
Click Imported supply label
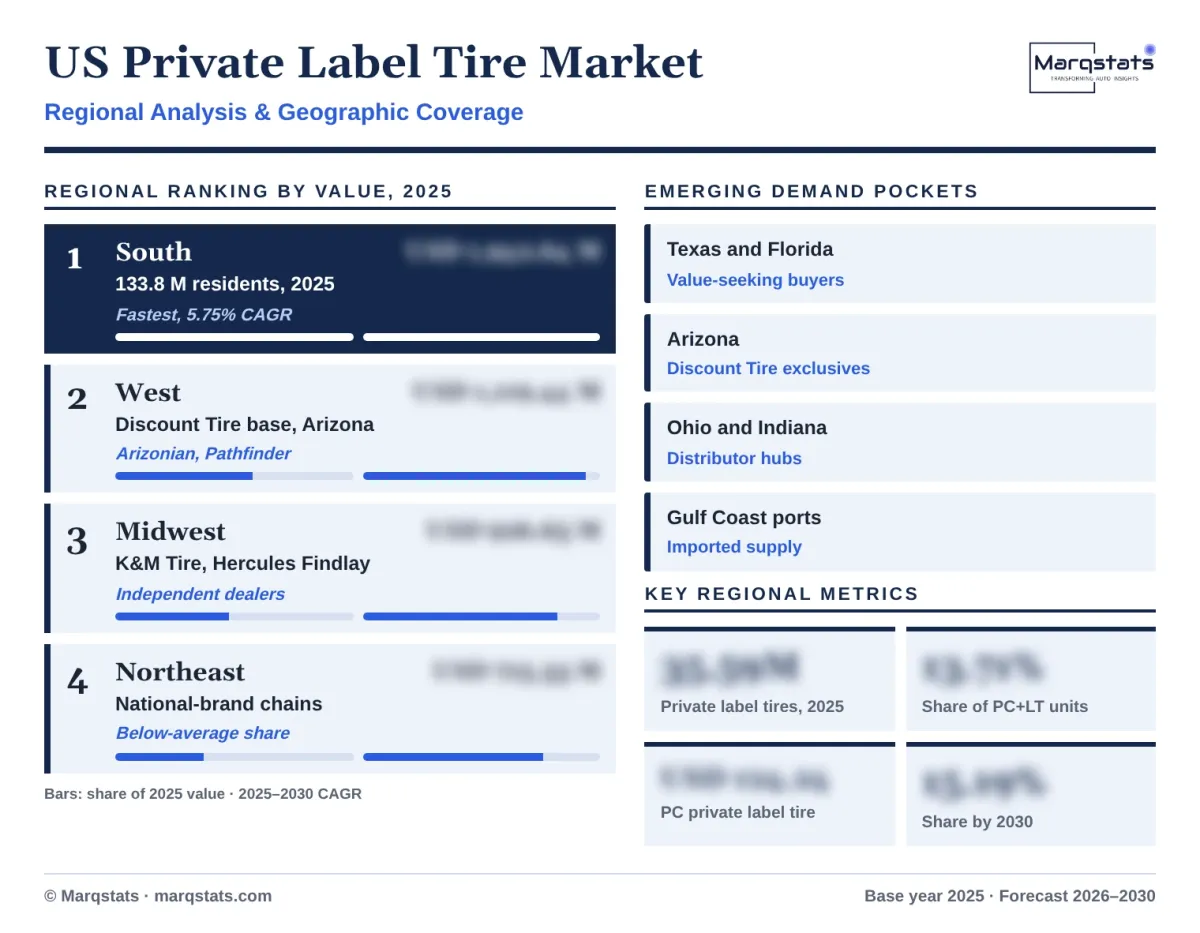(x=734, y=547)
